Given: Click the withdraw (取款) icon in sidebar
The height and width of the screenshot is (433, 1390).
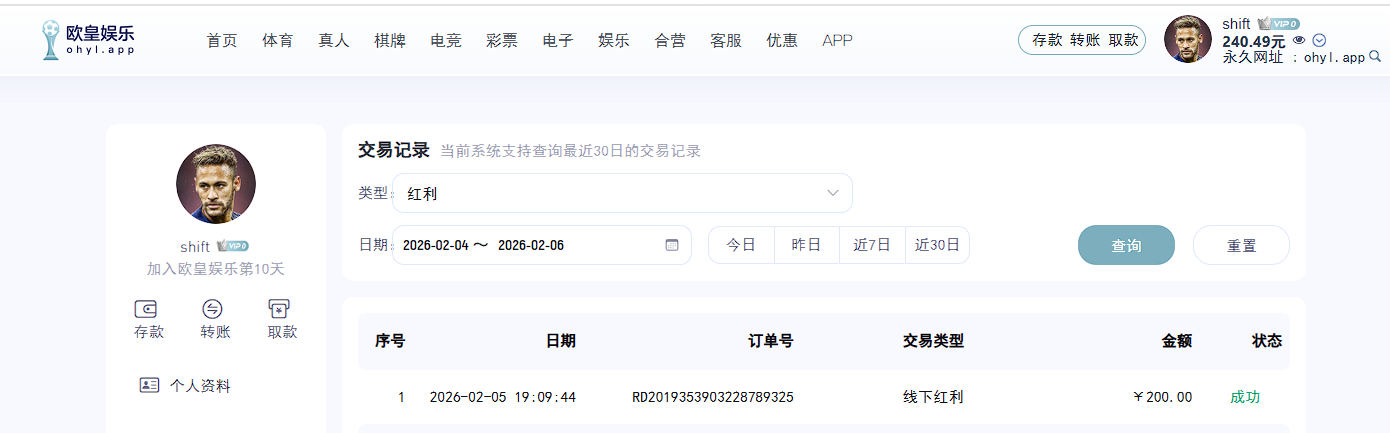Looking at the screenshot, I should tap(281, 309).
